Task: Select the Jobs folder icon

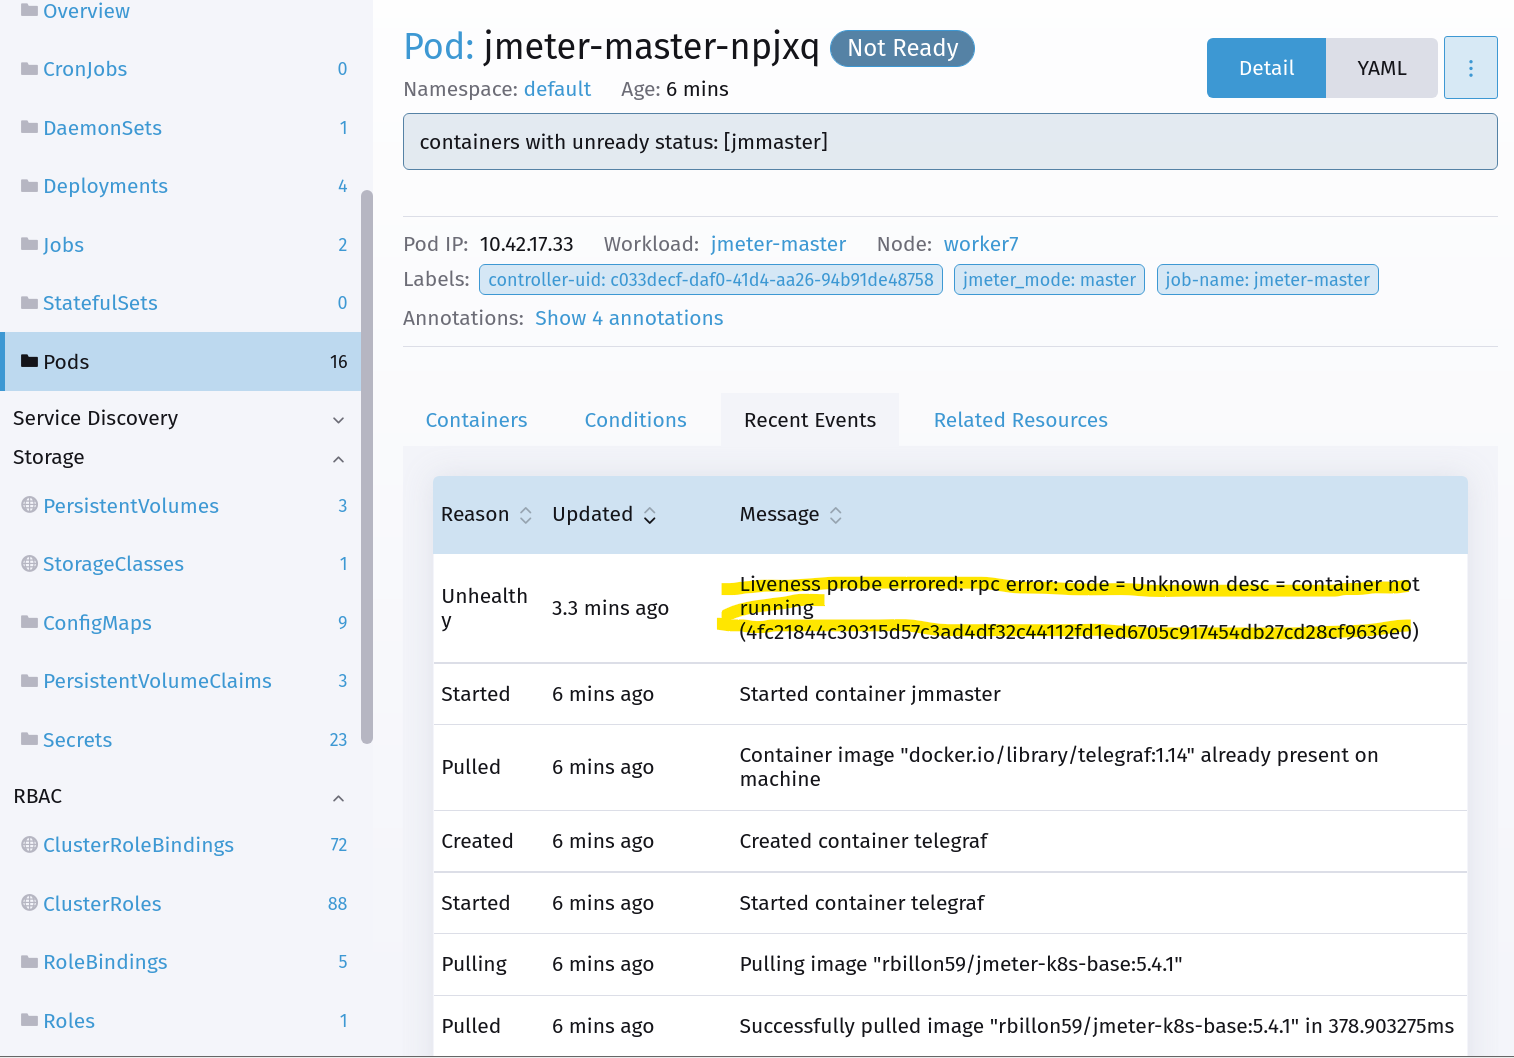Action: pos(28,244)
